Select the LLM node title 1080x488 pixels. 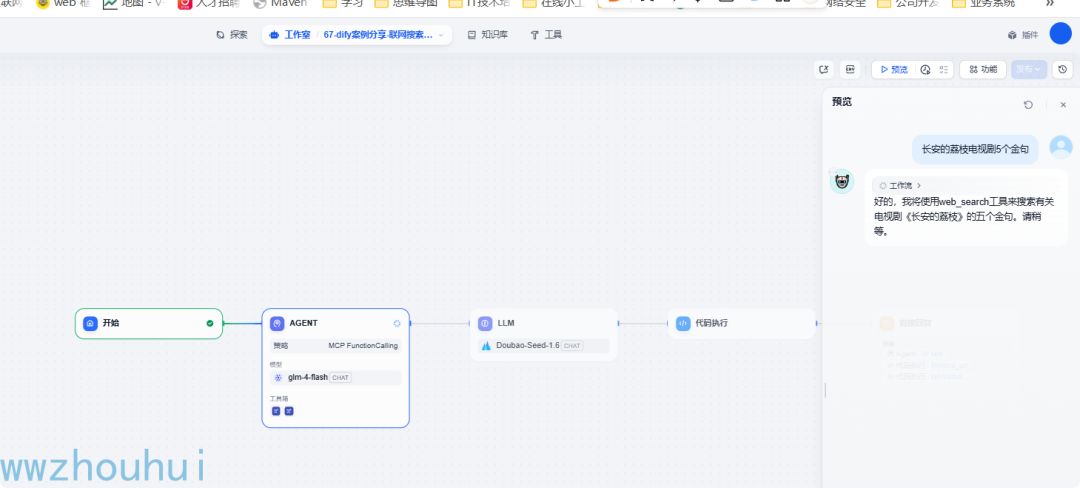pos(506,323)
